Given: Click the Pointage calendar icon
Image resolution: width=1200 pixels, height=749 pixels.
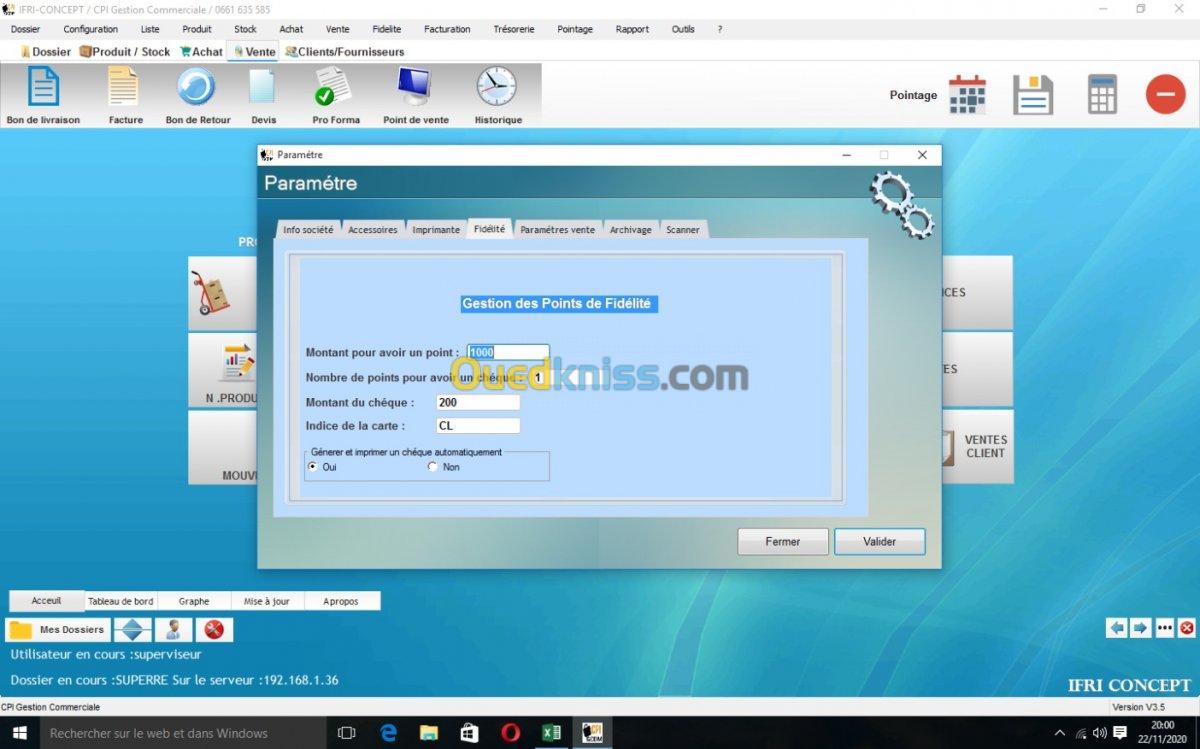Looking at the screenshot, I should point(967,95).
